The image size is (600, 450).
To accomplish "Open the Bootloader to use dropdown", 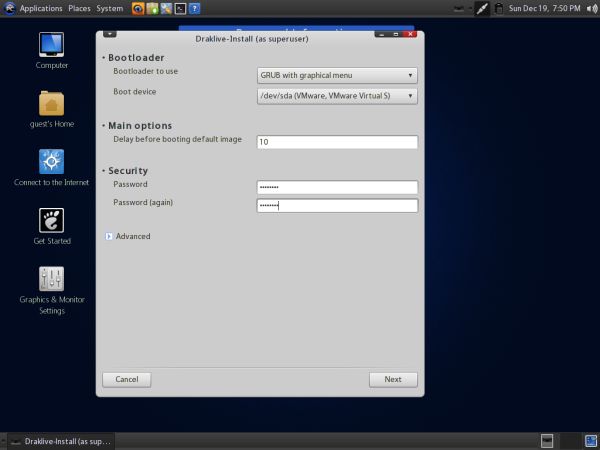I will coord(337,75).
